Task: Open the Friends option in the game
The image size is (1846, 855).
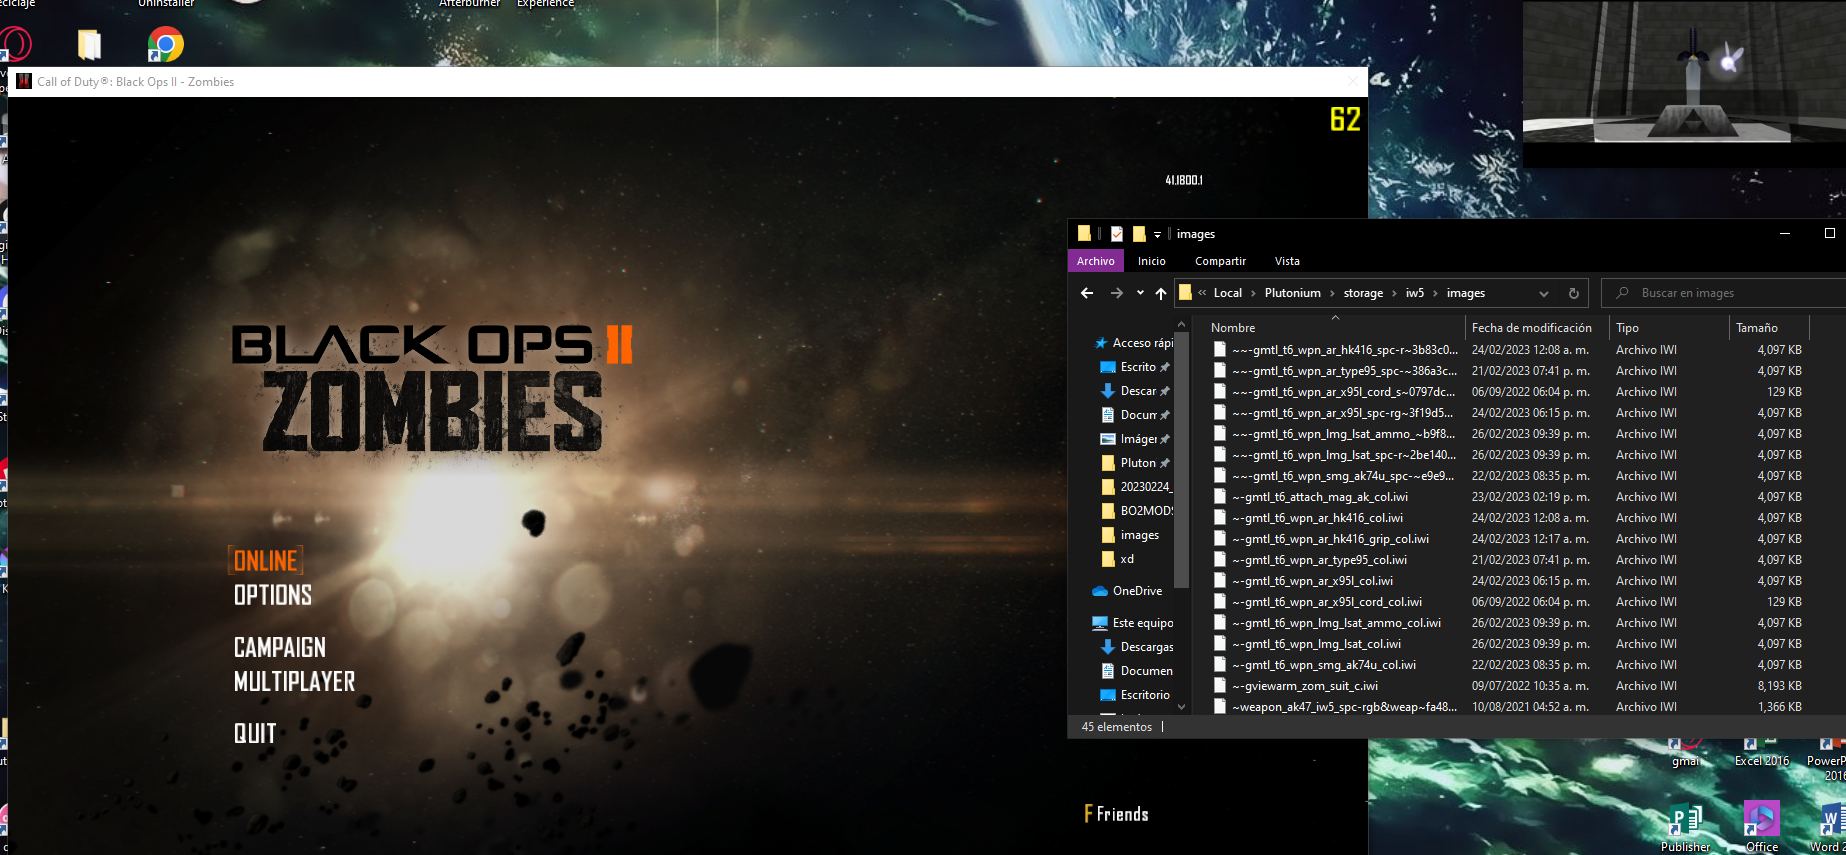Action: 1116,814
